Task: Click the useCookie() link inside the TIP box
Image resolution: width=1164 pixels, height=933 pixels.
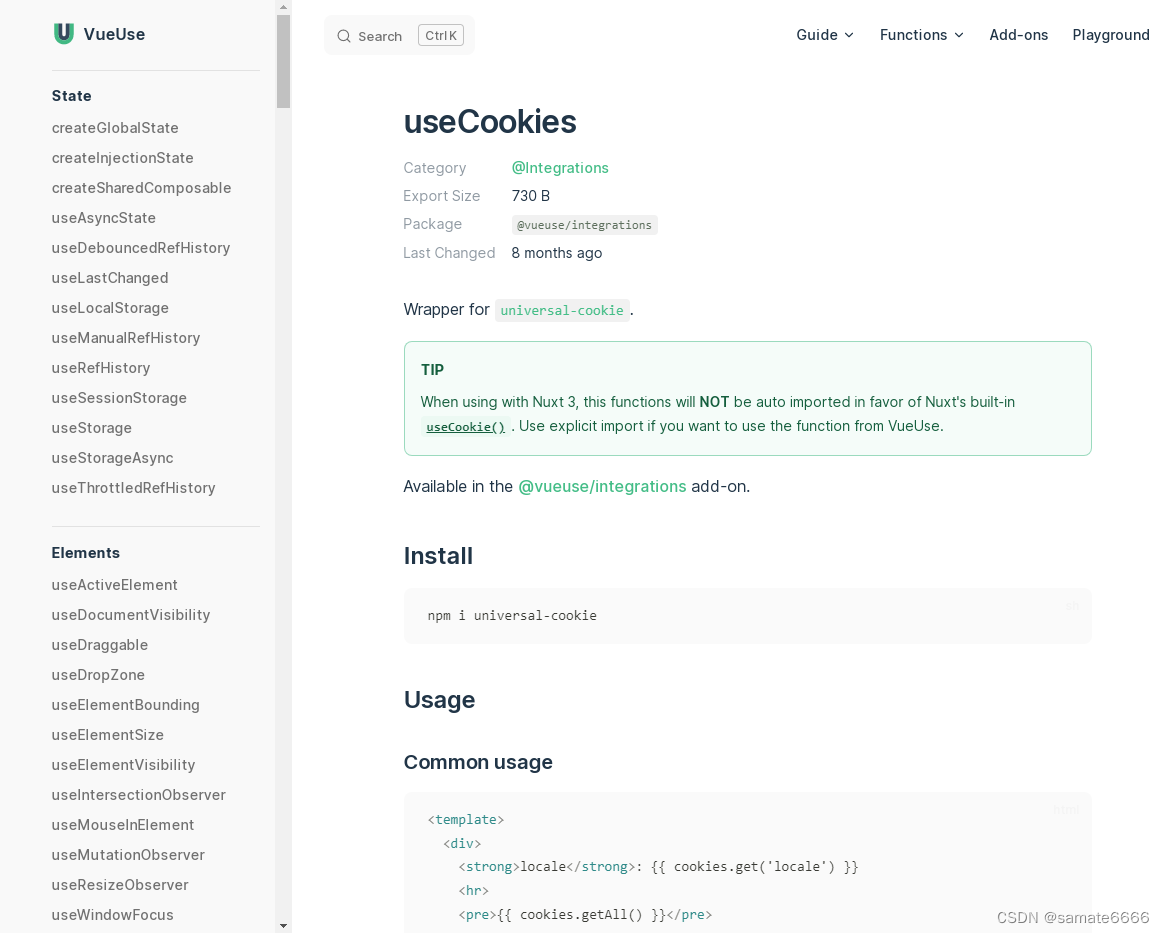Action: [465, 426]
